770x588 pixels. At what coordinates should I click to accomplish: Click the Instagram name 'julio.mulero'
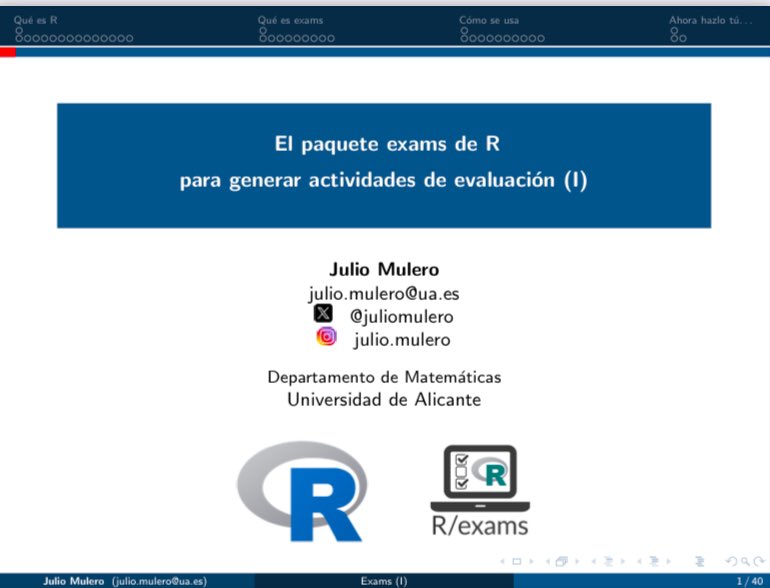pyautogui.click(x=402, y=339)
